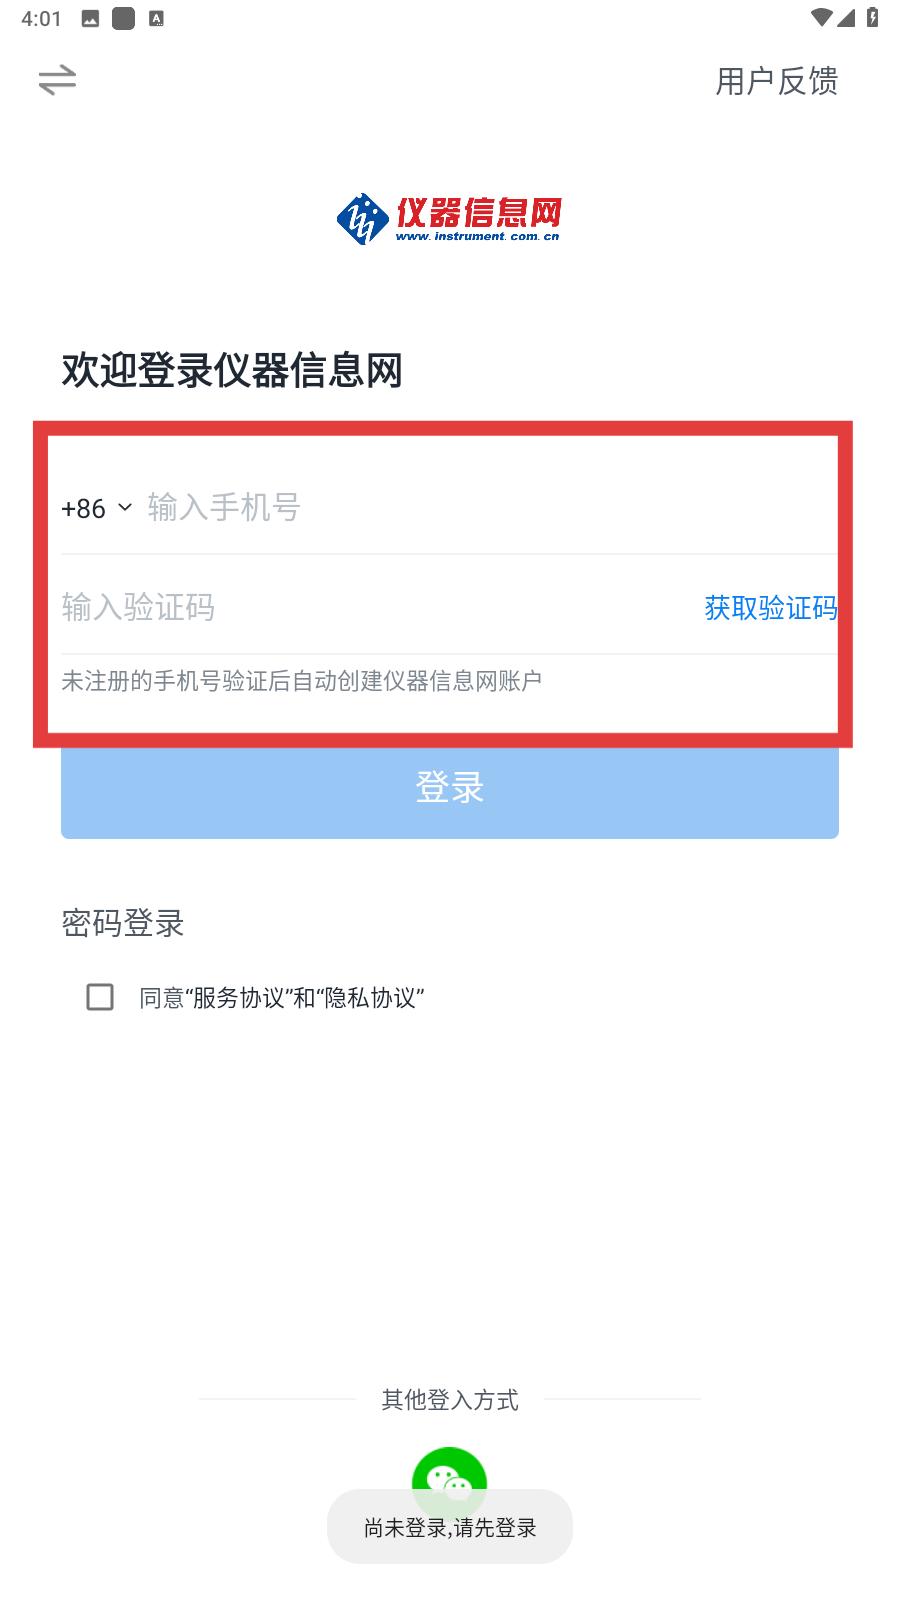Tap the cellular signal icon
Image resolution: width=900 pixels, height=1600 pixels.
click(846, 17)
